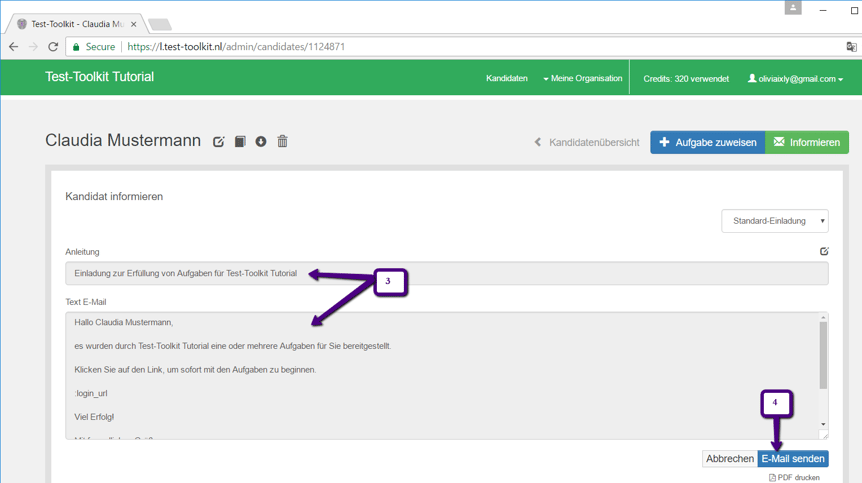Click the Claudia Mustermann page title

[x=123, y=141]
